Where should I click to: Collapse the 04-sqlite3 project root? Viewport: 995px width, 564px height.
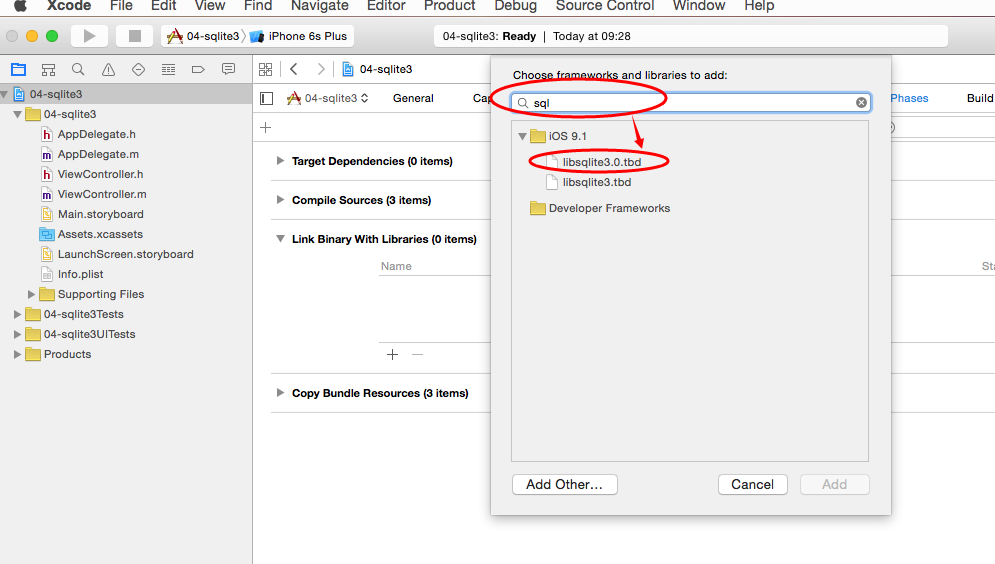(5, 95)
